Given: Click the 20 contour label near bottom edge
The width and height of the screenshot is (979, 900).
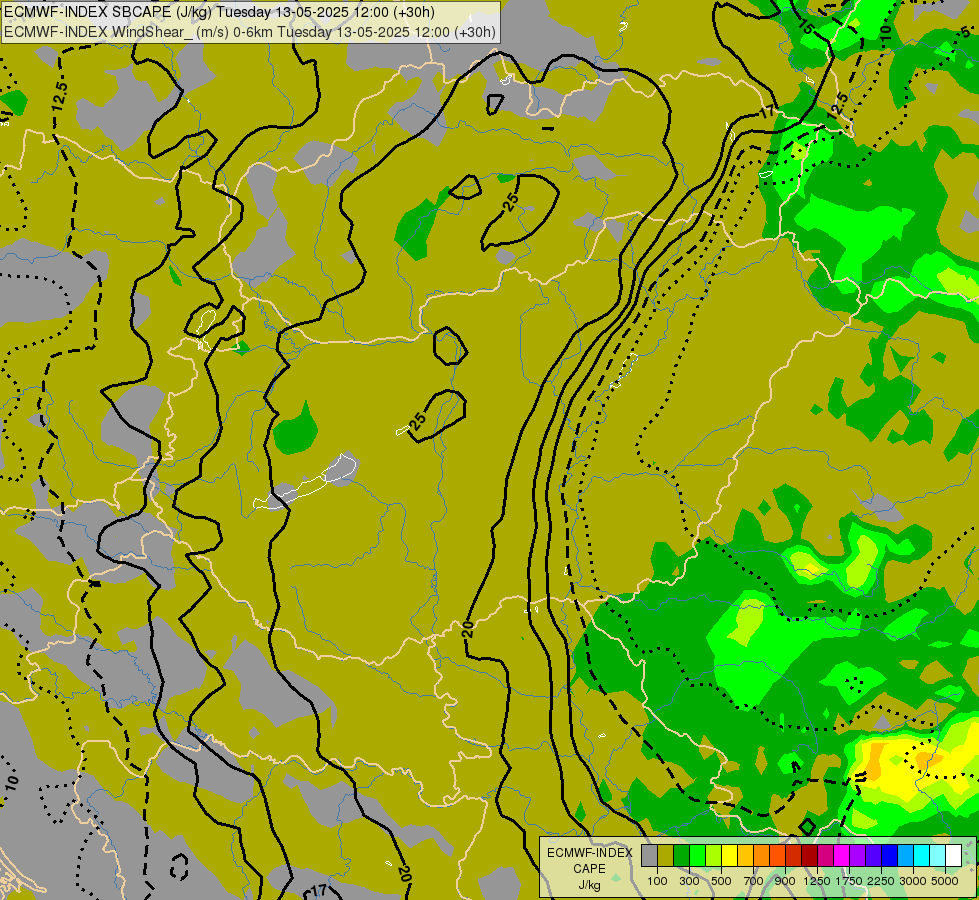Looking at the screenshot, I should [404, 874].
